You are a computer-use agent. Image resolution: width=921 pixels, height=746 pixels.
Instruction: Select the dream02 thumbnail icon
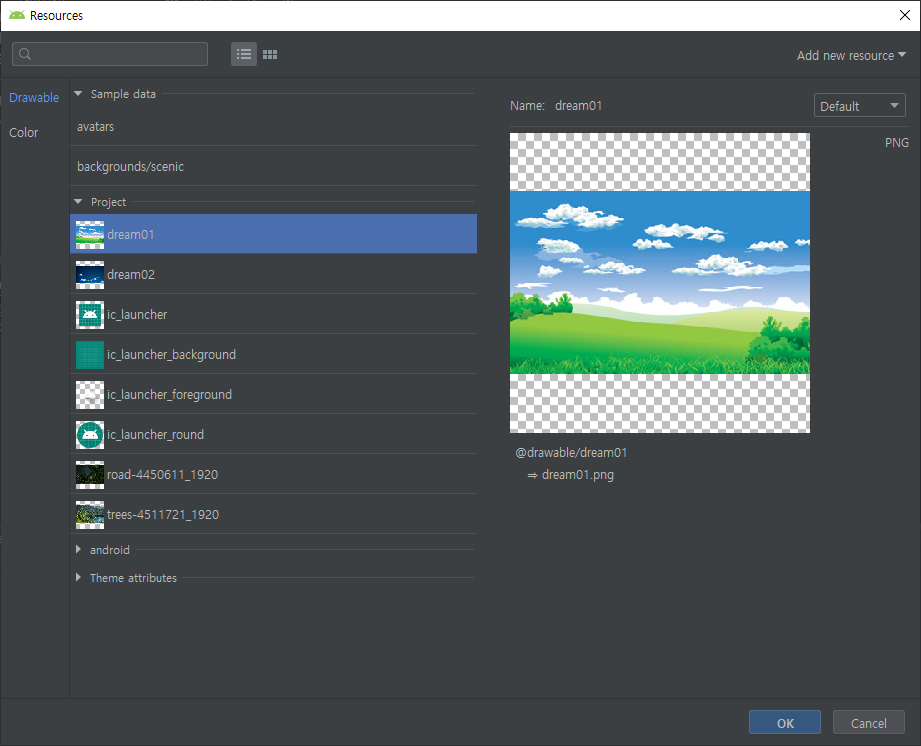point(90,274)
